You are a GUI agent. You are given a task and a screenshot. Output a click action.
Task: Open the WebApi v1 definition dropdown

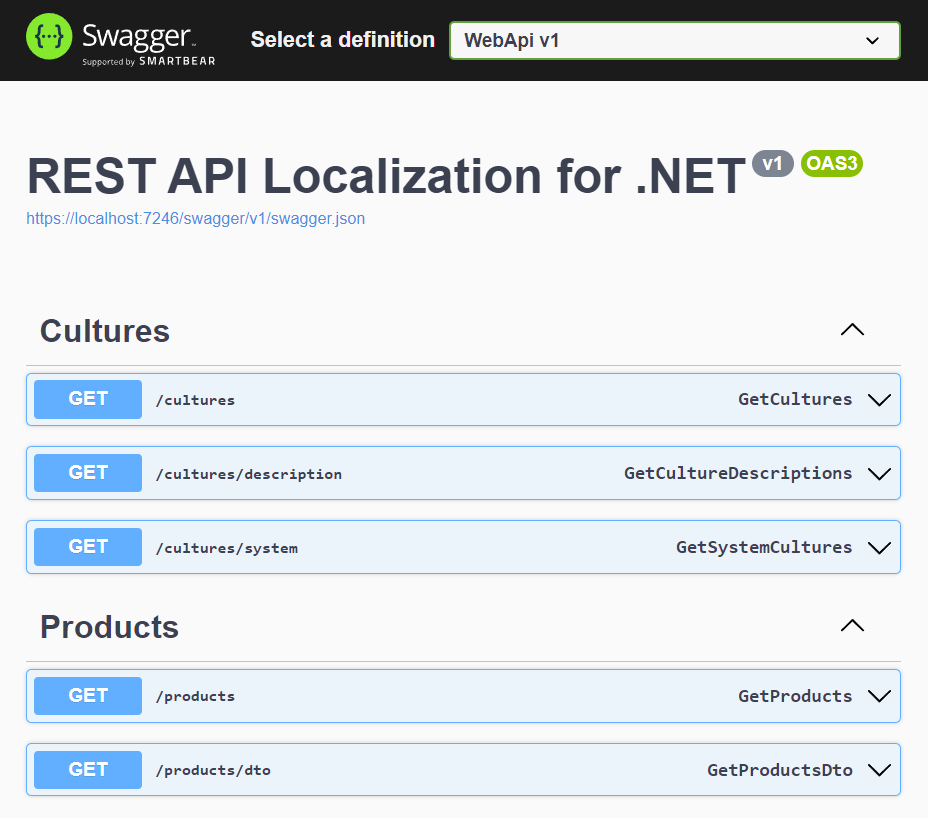pos(675,40)
